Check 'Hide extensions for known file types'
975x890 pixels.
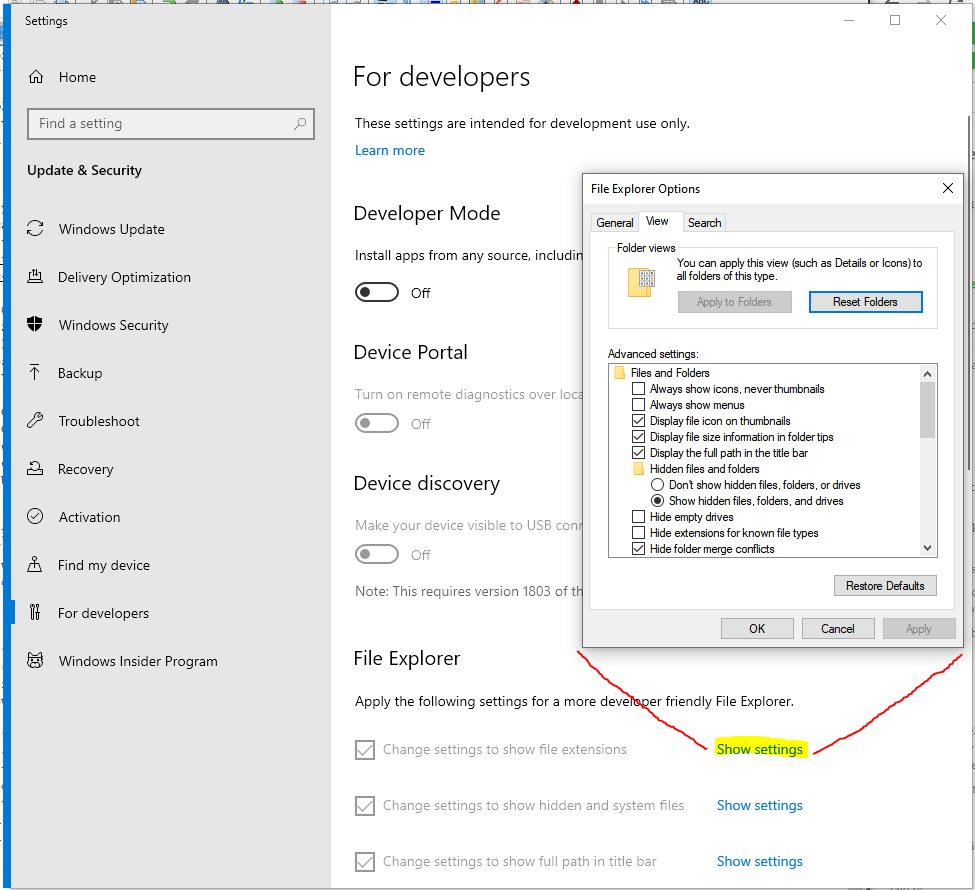(638, 533)
